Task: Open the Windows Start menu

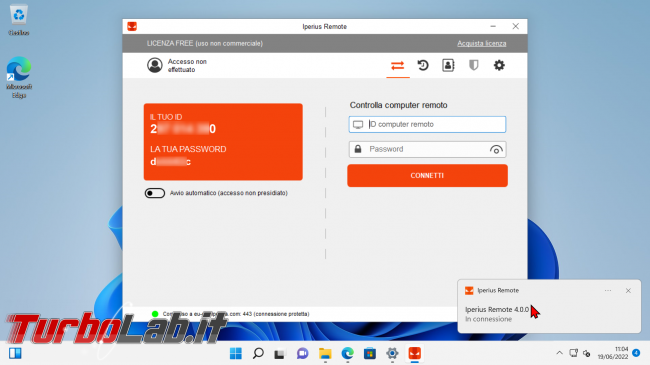Action: pos(236,353)
